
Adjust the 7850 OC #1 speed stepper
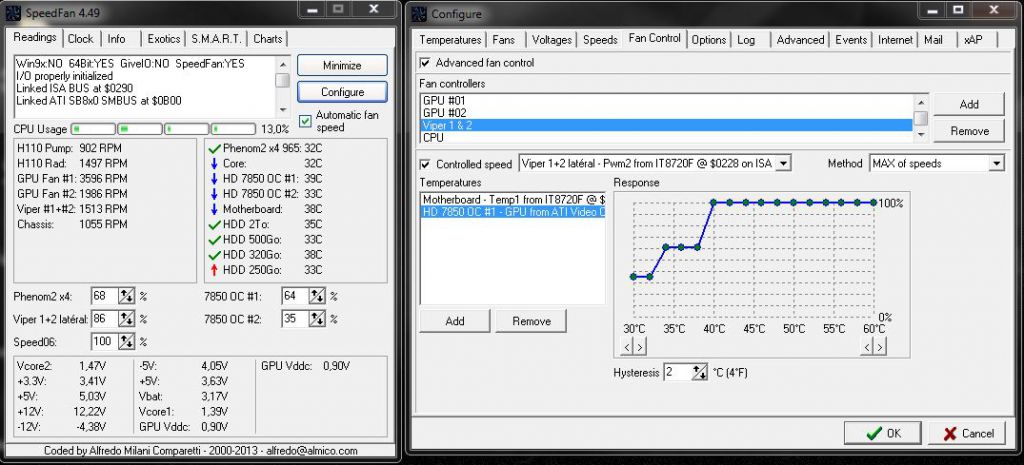tap(317, 297)
